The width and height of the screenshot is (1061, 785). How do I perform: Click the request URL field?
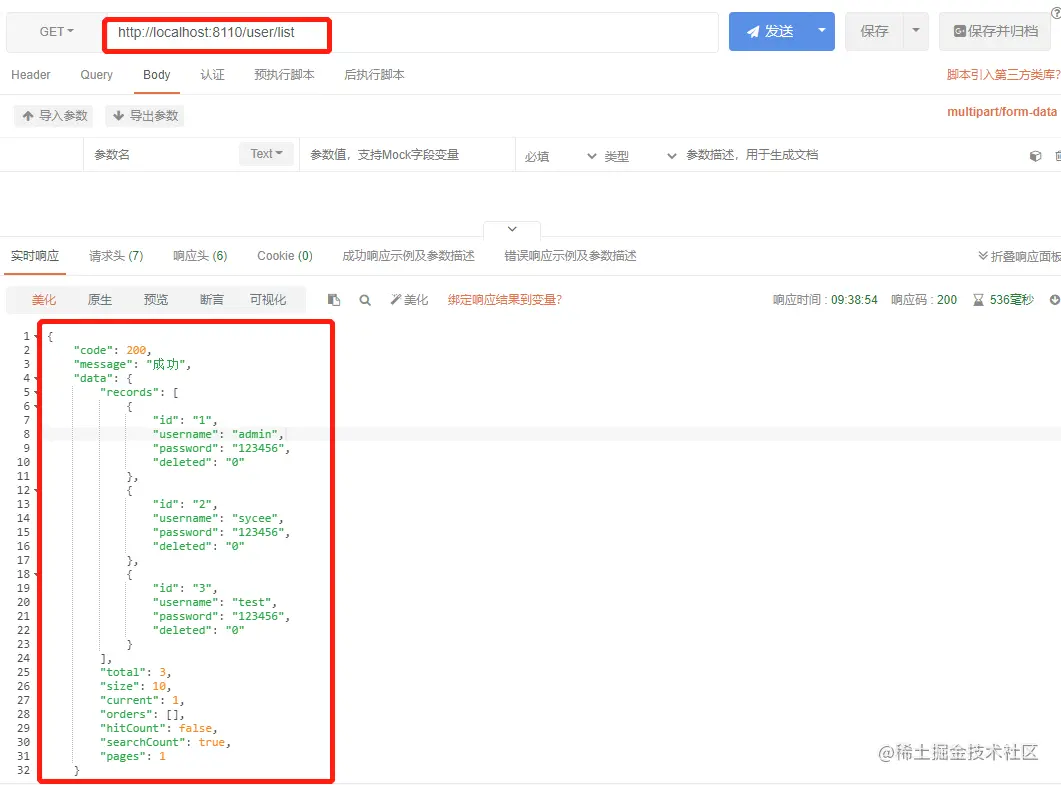410,32
